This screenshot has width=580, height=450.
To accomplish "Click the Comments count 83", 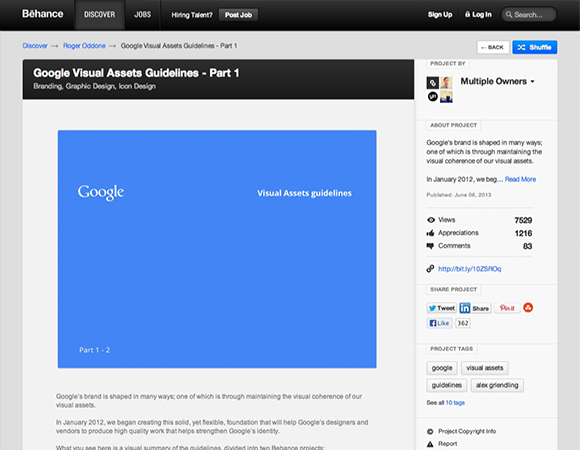I will pyautogui.click(x=527, y=246).
